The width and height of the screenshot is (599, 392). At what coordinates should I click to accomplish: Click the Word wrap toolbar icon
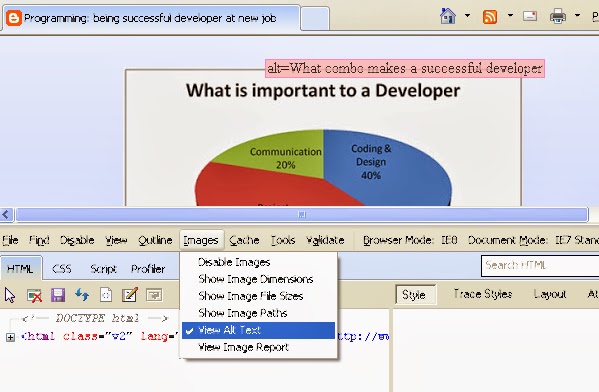point(154,295)
